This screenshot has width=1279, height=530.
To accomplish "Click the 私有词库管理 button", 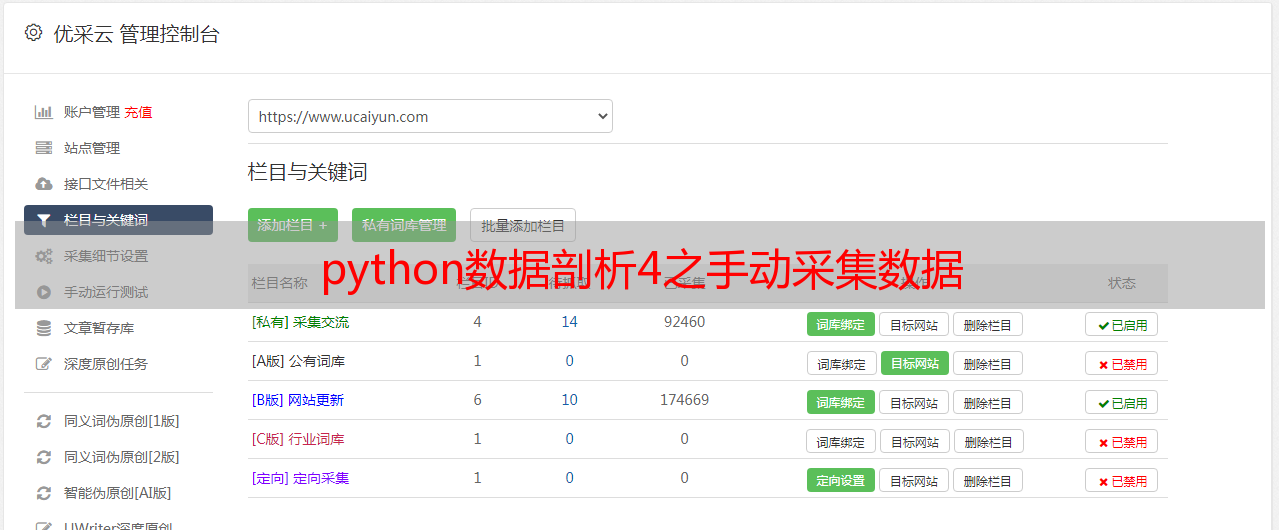I will point(404,225).
